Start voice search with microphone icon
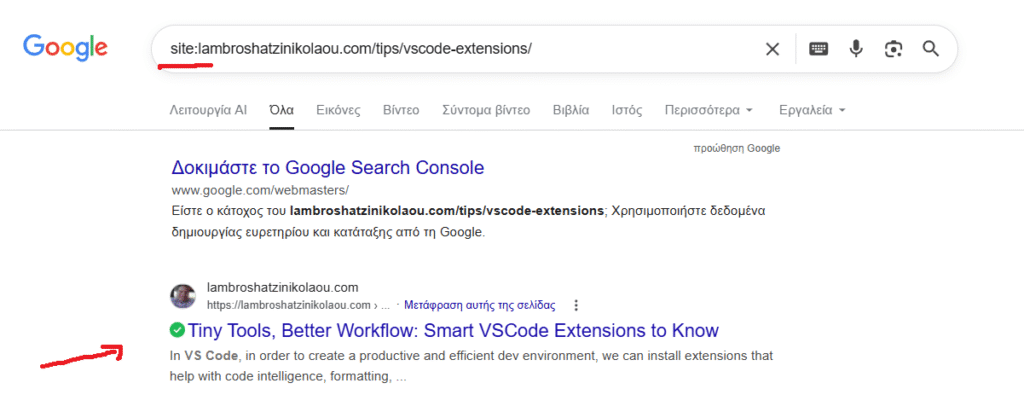This screenshot has height=418, width=1024. [856, 49]
